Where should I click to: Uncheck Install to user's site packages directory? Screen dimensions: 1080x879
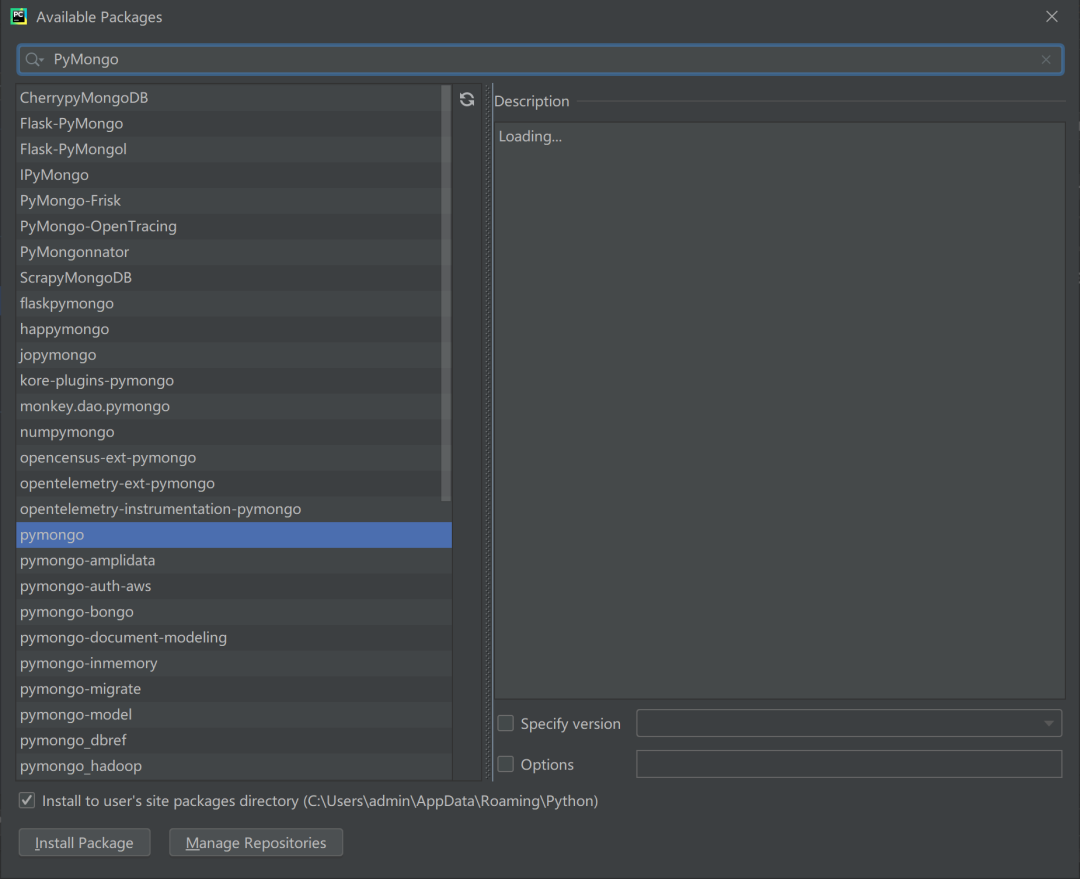tap(27, 800)
